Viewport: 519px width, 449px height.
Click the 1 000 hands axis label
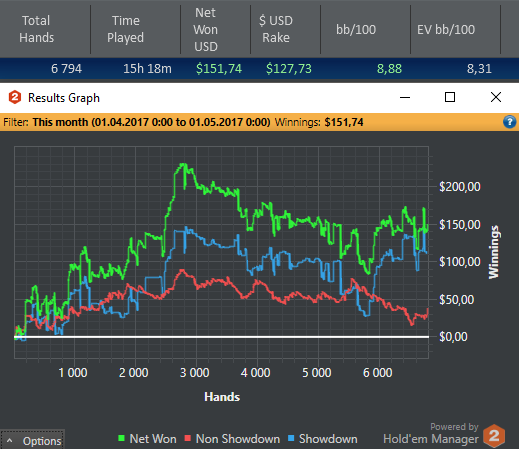click(73, 373)
